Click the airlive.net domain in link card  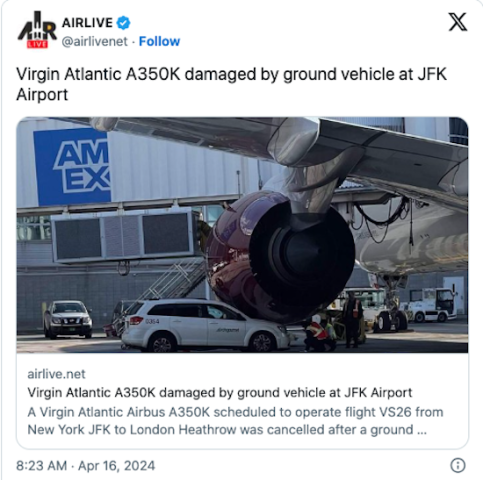tap(56, 374)
